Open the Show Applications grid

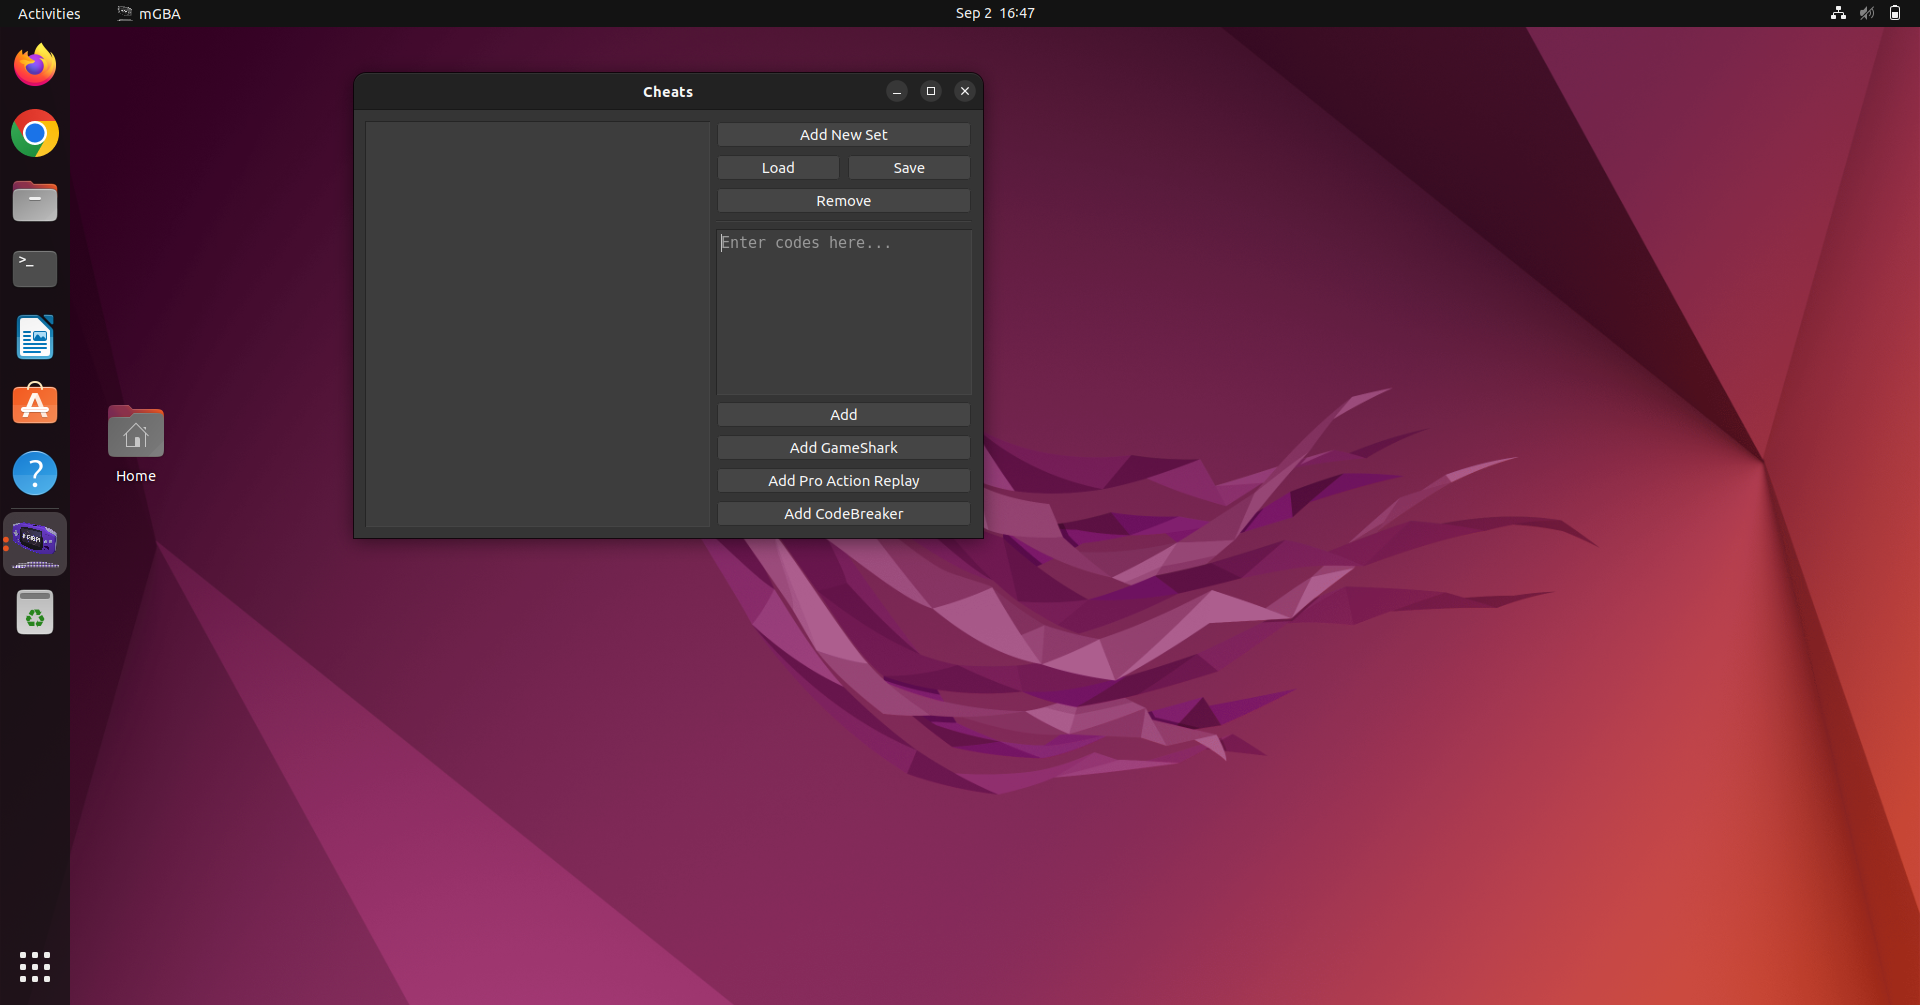pos(34,967)
